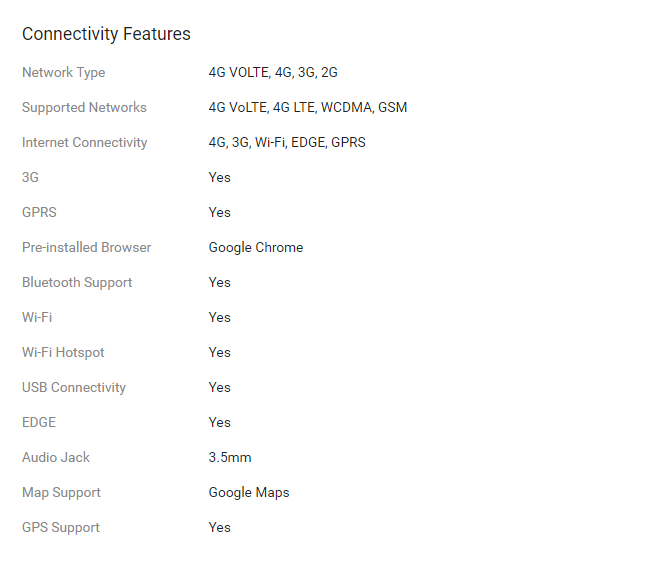
Task: Click the GPS Support label
Action: (x=61, y=528)
